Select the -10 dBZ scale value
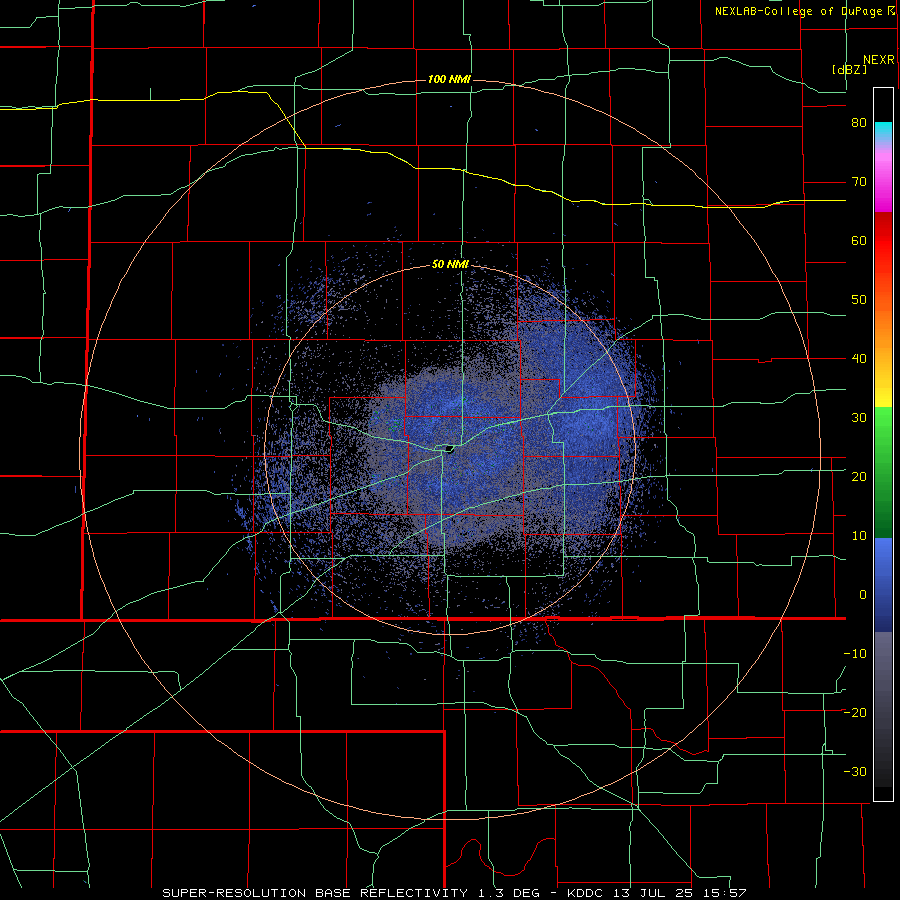This screenshot has height=900, width=900. (x=855, y=654)
